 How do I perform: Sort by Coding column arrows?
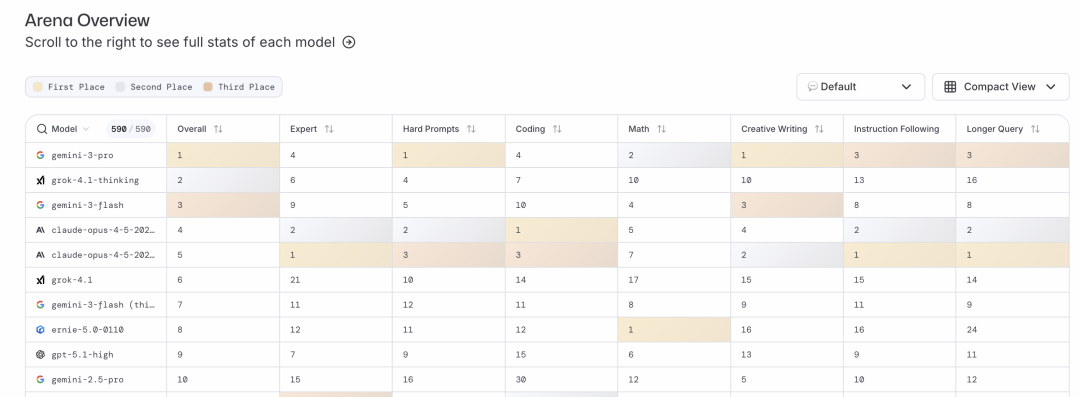pos(557,129)
